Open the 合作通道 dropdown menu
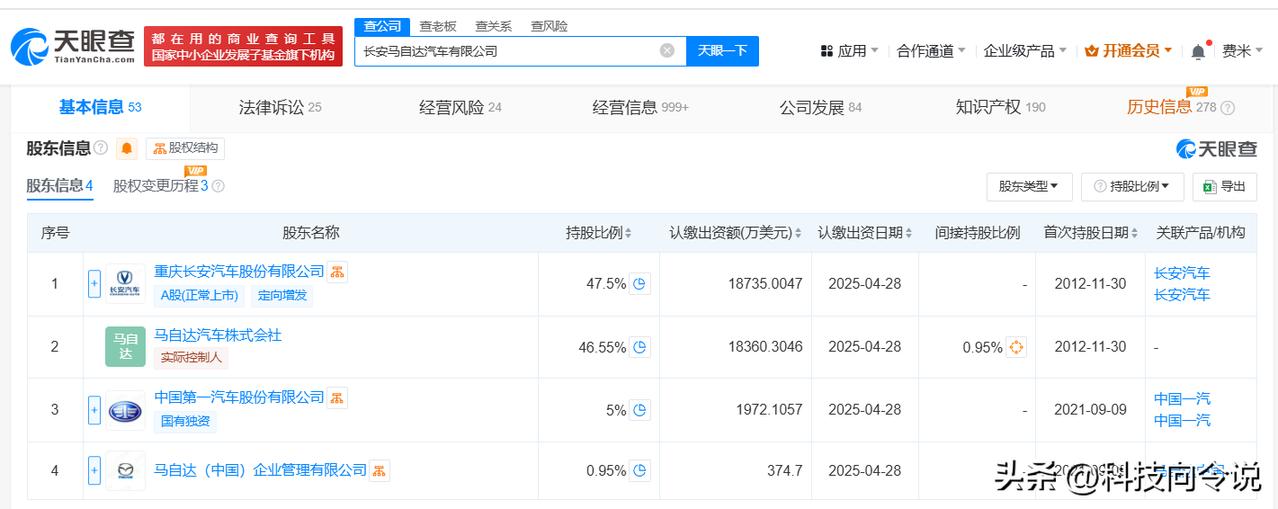Screen dimensions: 1278x509 click(x=931, y=51)
